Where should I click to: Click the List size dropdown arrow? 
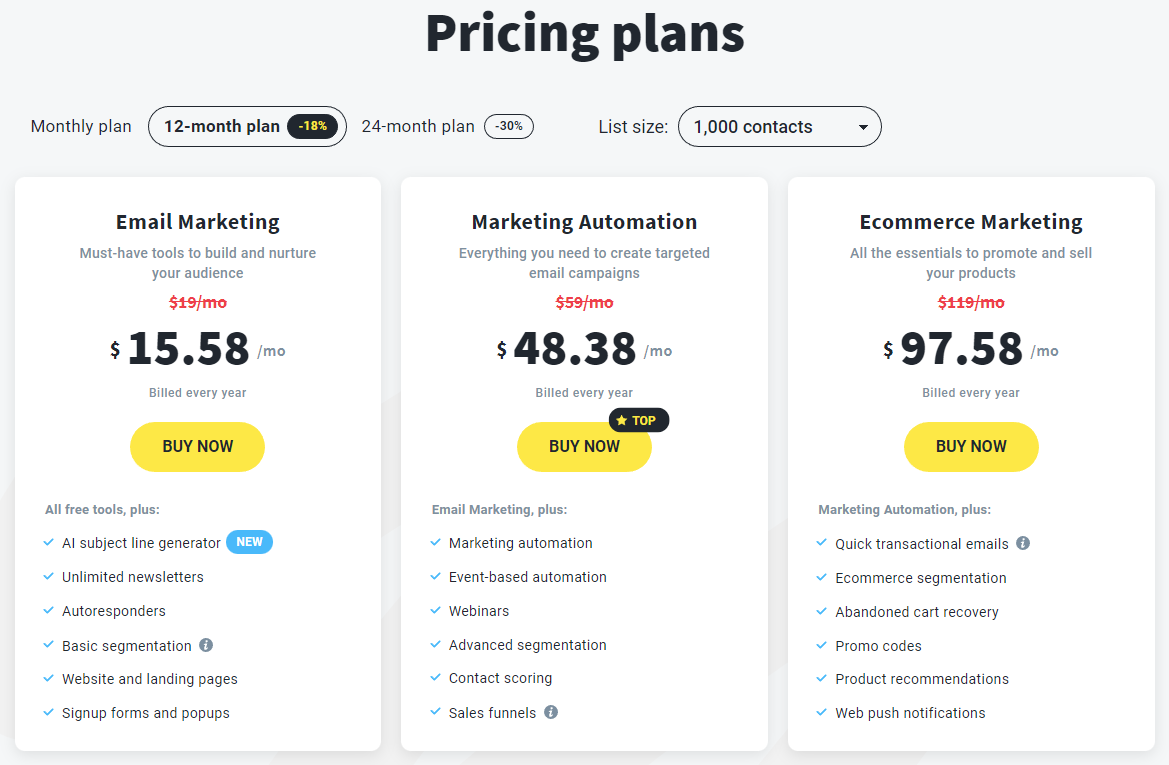[x=863, y=127]
